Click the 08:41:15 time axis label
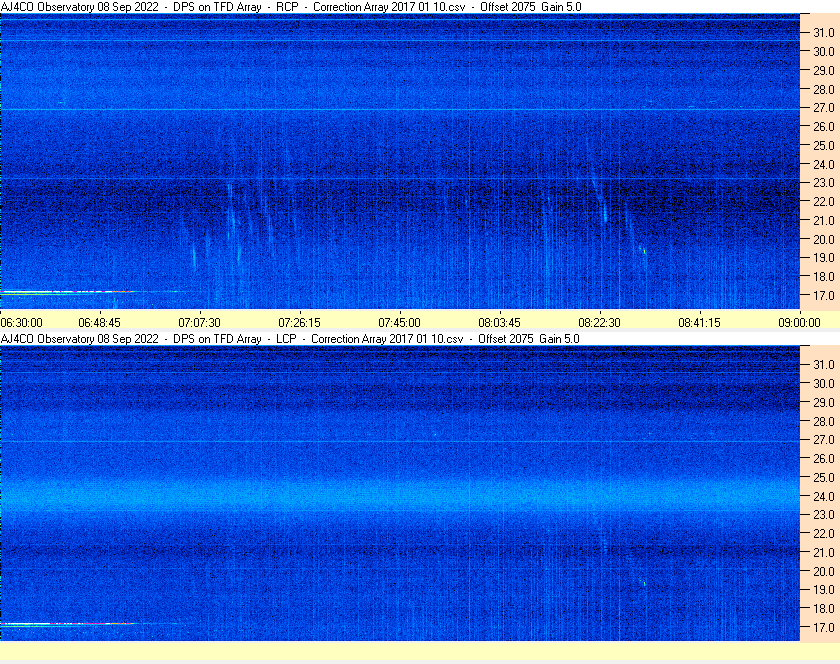This screenshot has height=664, width=840. click(x=700, y=323)
